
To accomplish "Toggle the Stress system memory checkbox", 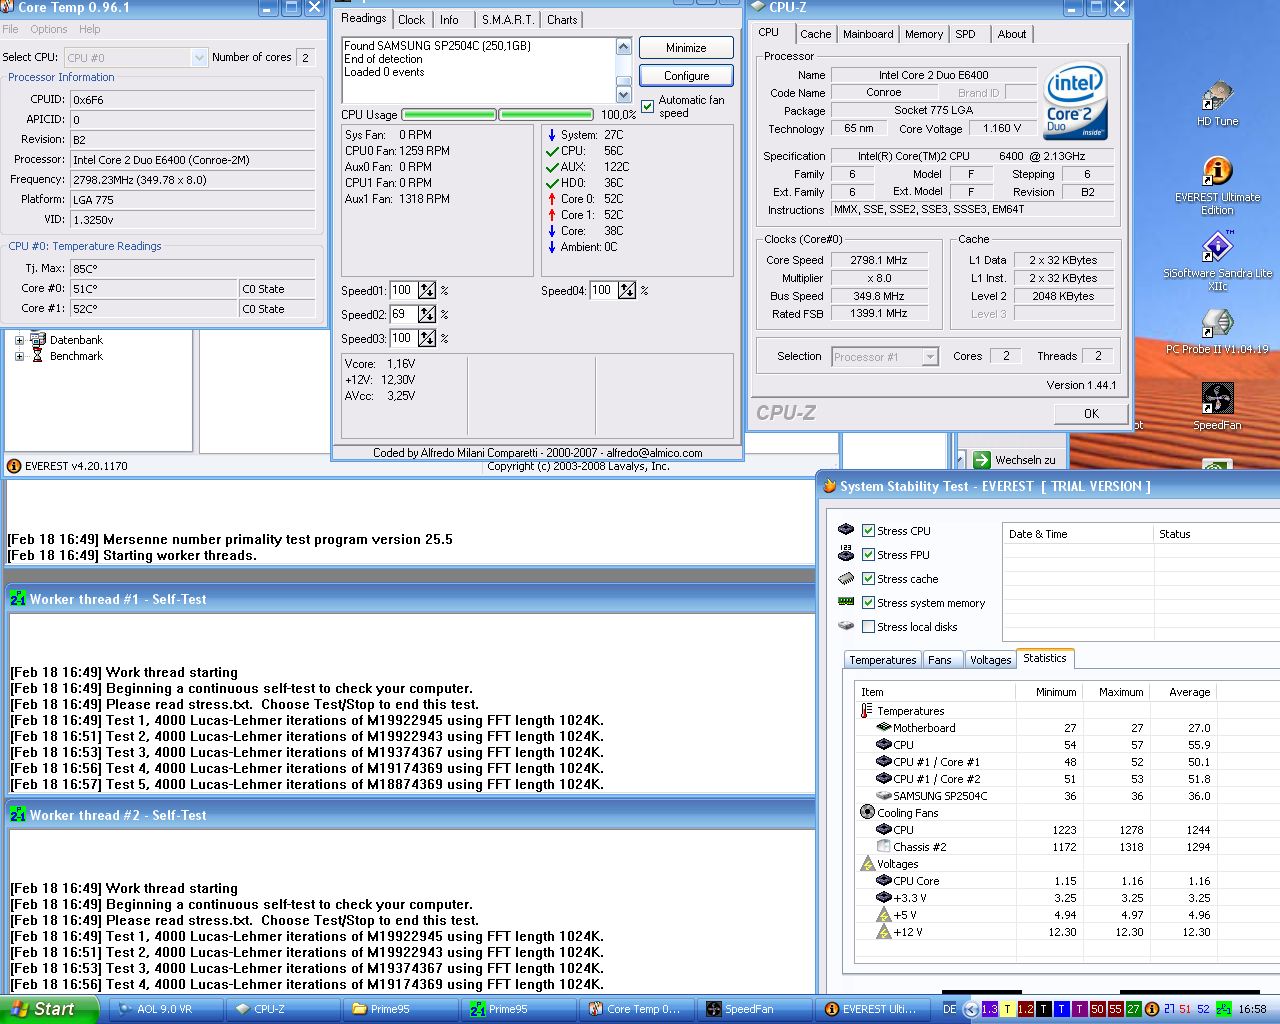I will [x=868, y=603].
